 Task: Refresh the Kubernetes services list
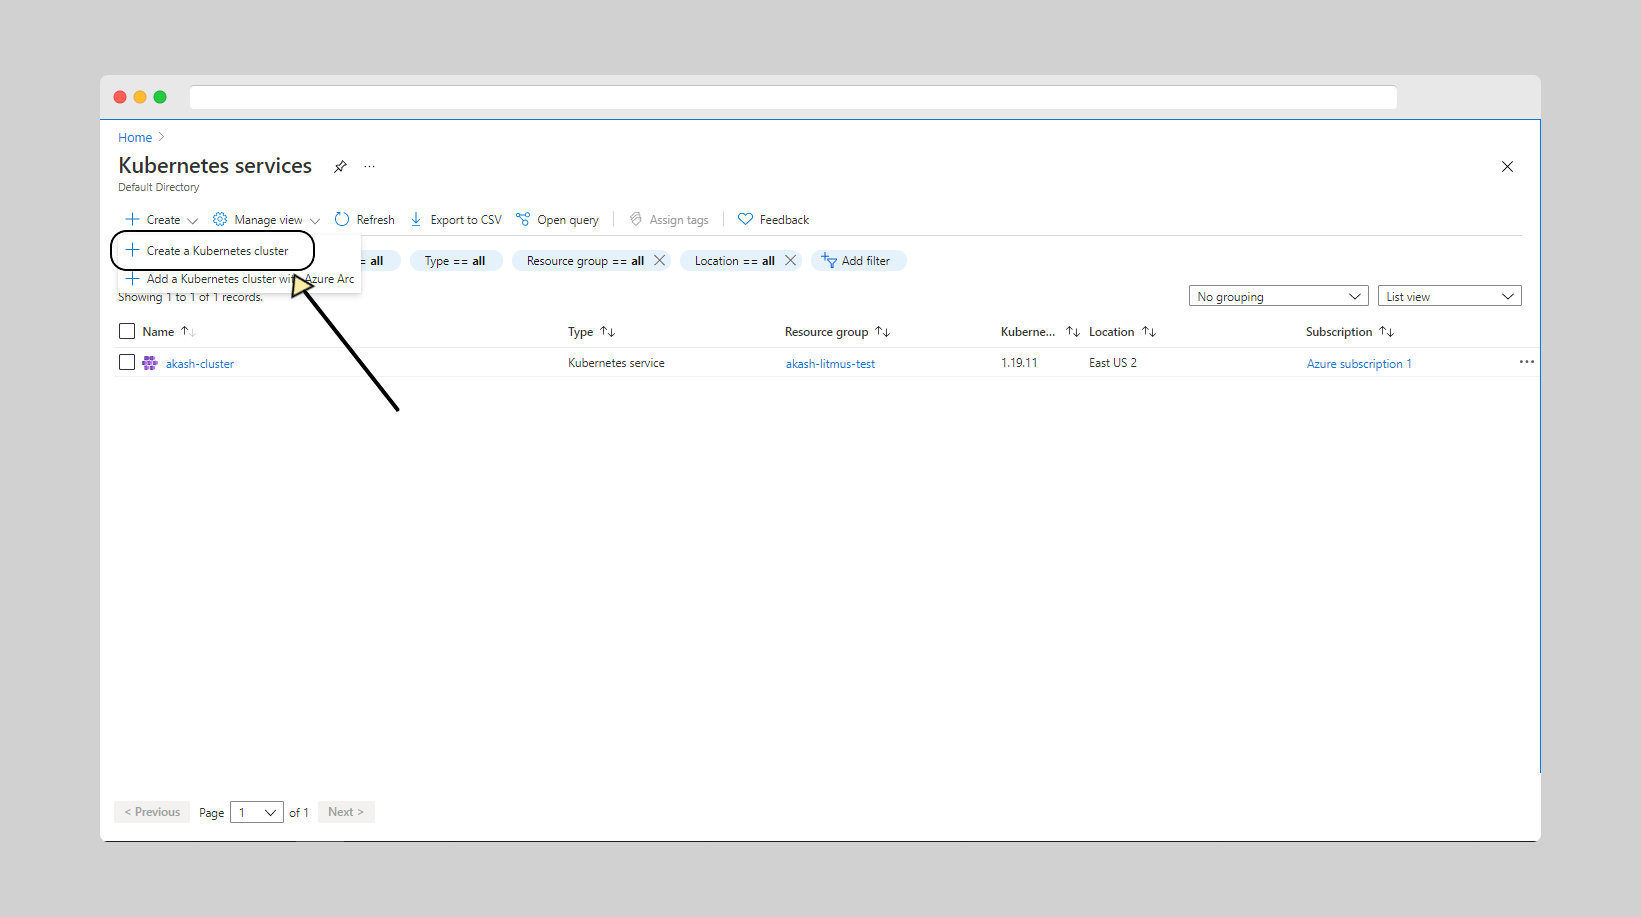point(365,220)
